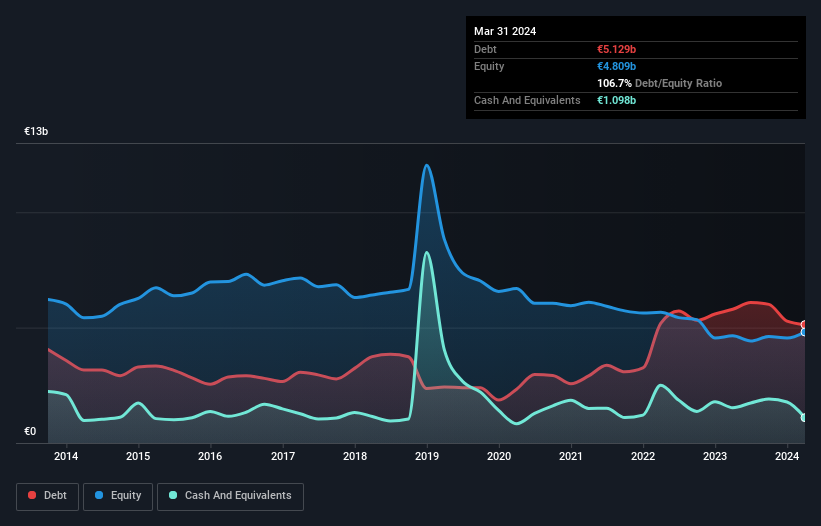
Task: Click the Equity label in tooltip
Action: pyautogui.click(x=489, y=66)
